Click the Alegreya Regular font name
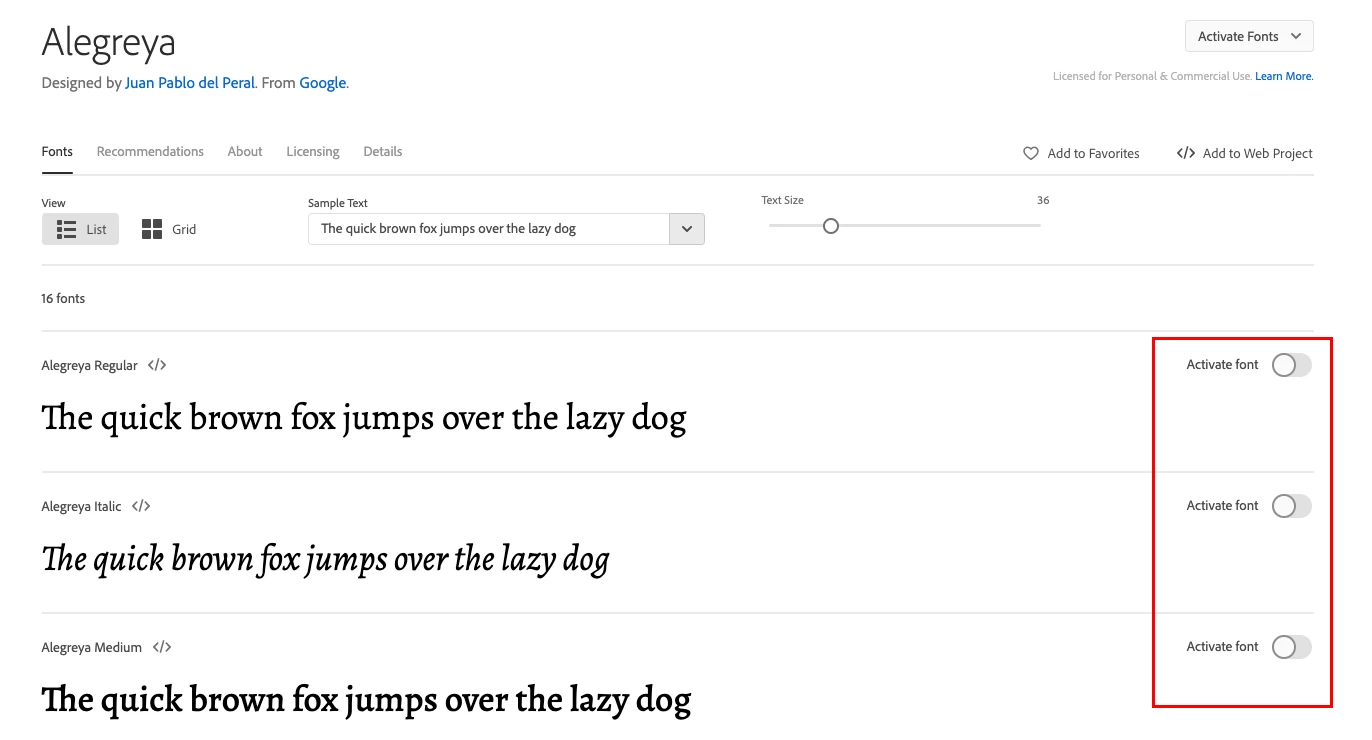This screenshot has height=740, width=1372. (x=90, y=366)
